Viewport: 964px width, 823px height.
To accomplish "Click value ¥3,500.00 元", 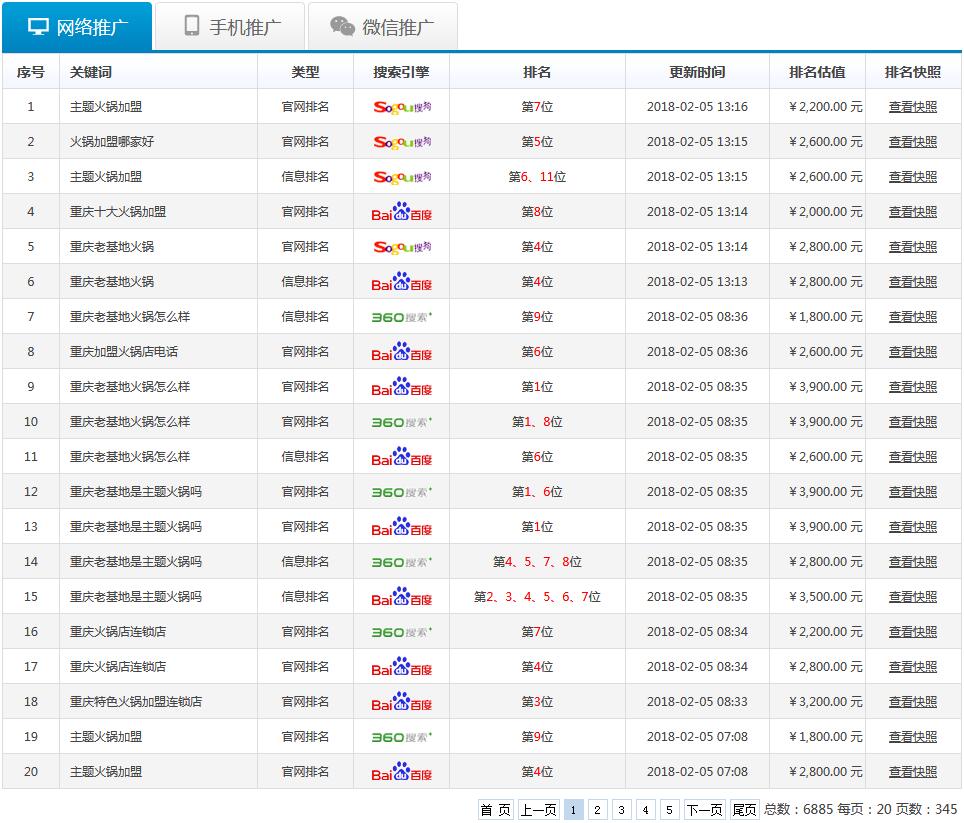I will point(826,597).
